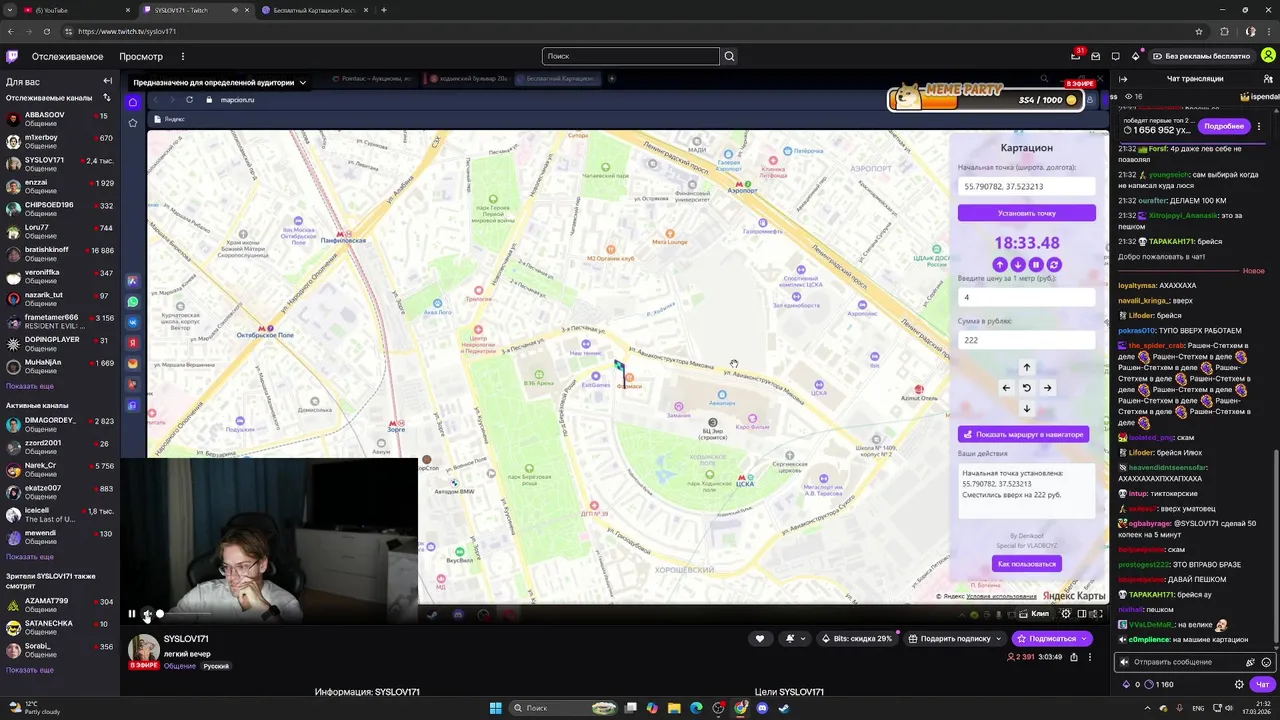Open community users icon in chat header
Image resolution: width=1280 pixels, height=720 pixels.
pos(1268,78)
